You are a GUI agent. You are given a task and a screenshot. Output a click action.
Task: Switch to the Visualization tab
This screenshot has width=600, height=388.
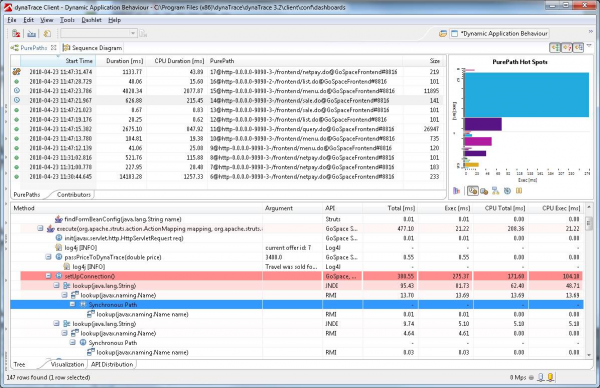click(x=67, y=364)
